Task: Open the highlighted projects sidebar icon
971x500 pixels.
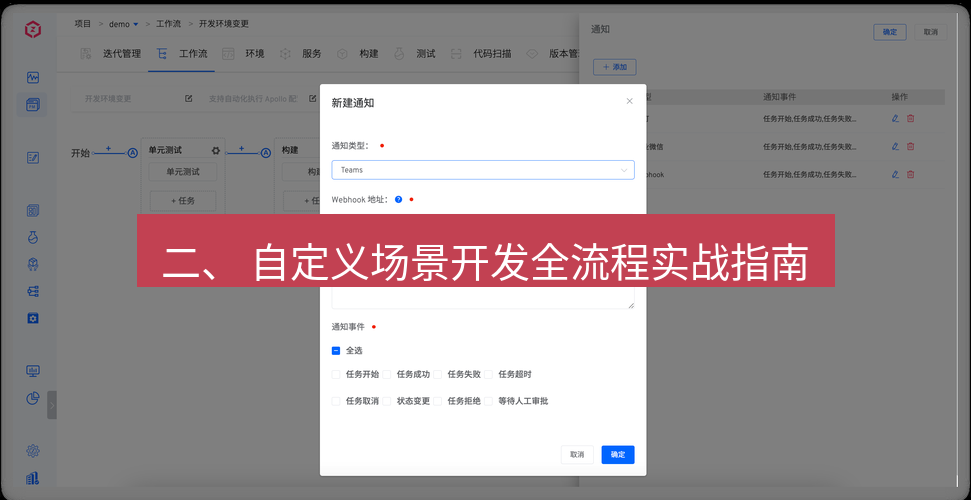Action: 33,105
